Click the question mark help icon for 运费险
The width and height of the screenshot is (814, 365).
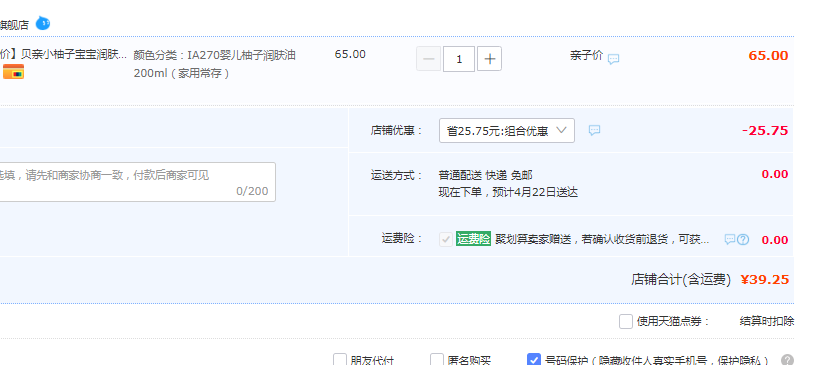pos(743,239)
